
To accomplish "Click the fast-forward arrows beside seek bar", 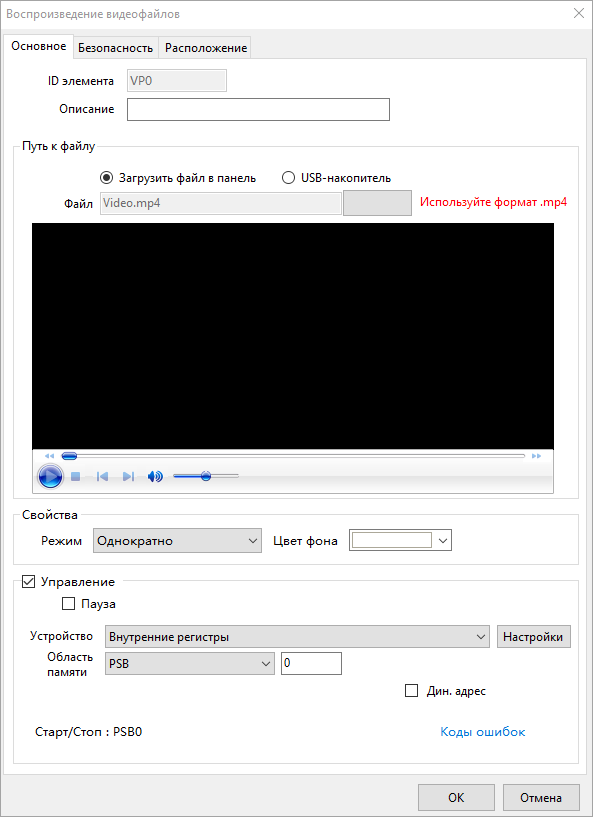I will click(536, 456).
